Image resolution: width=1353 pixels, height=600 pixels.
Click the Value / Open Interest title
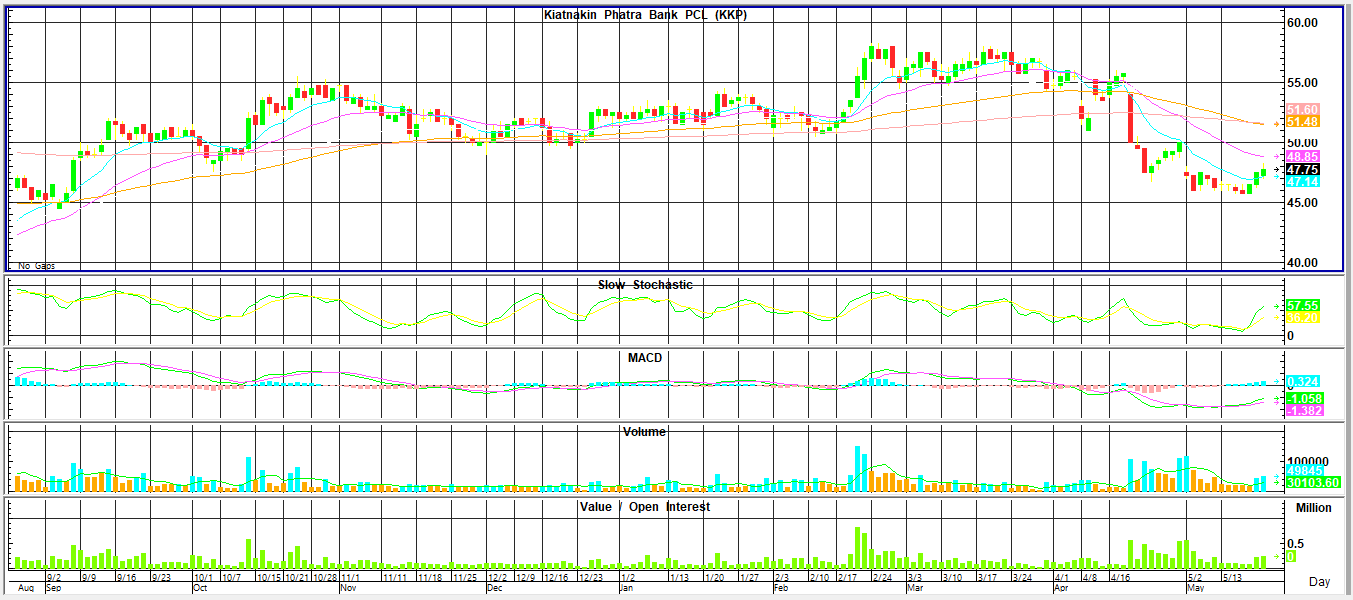pos(645,507)
